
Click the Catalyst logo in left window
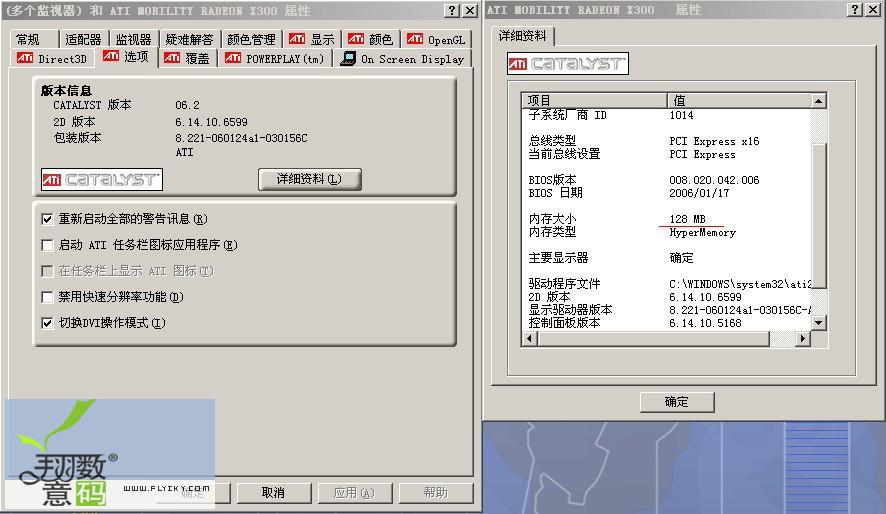102,180
